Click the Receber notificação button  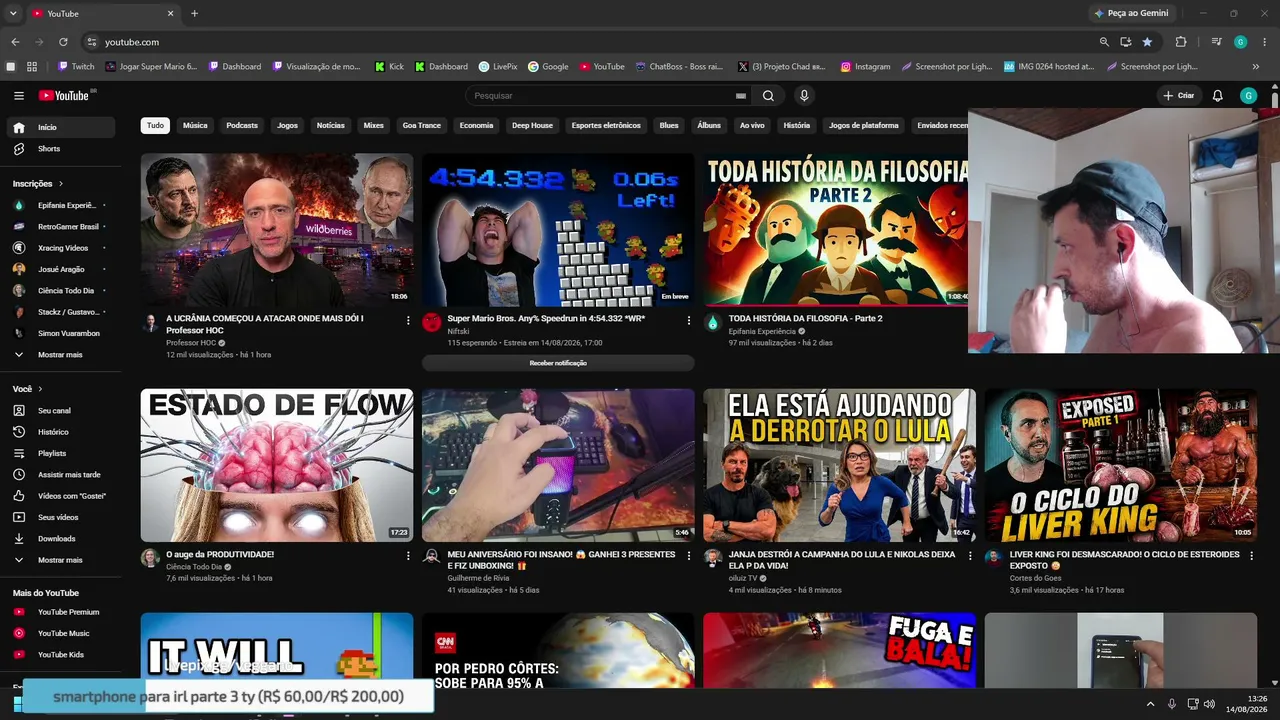[x=558, y=363]
